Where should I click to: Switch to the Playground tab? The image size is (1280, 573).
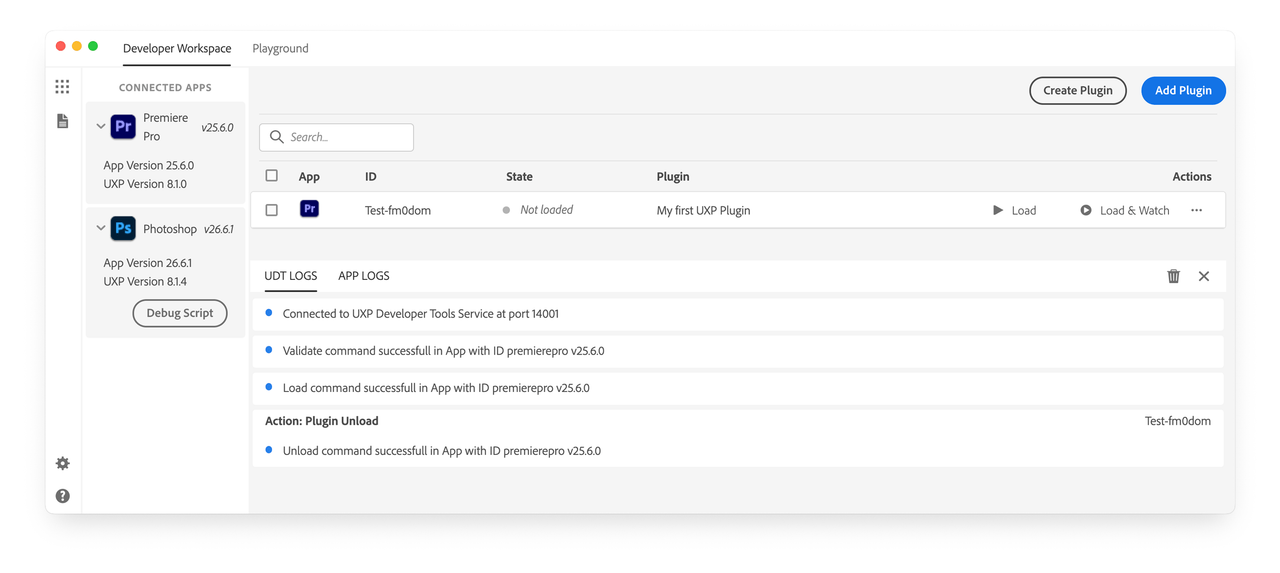coord(280,48)
